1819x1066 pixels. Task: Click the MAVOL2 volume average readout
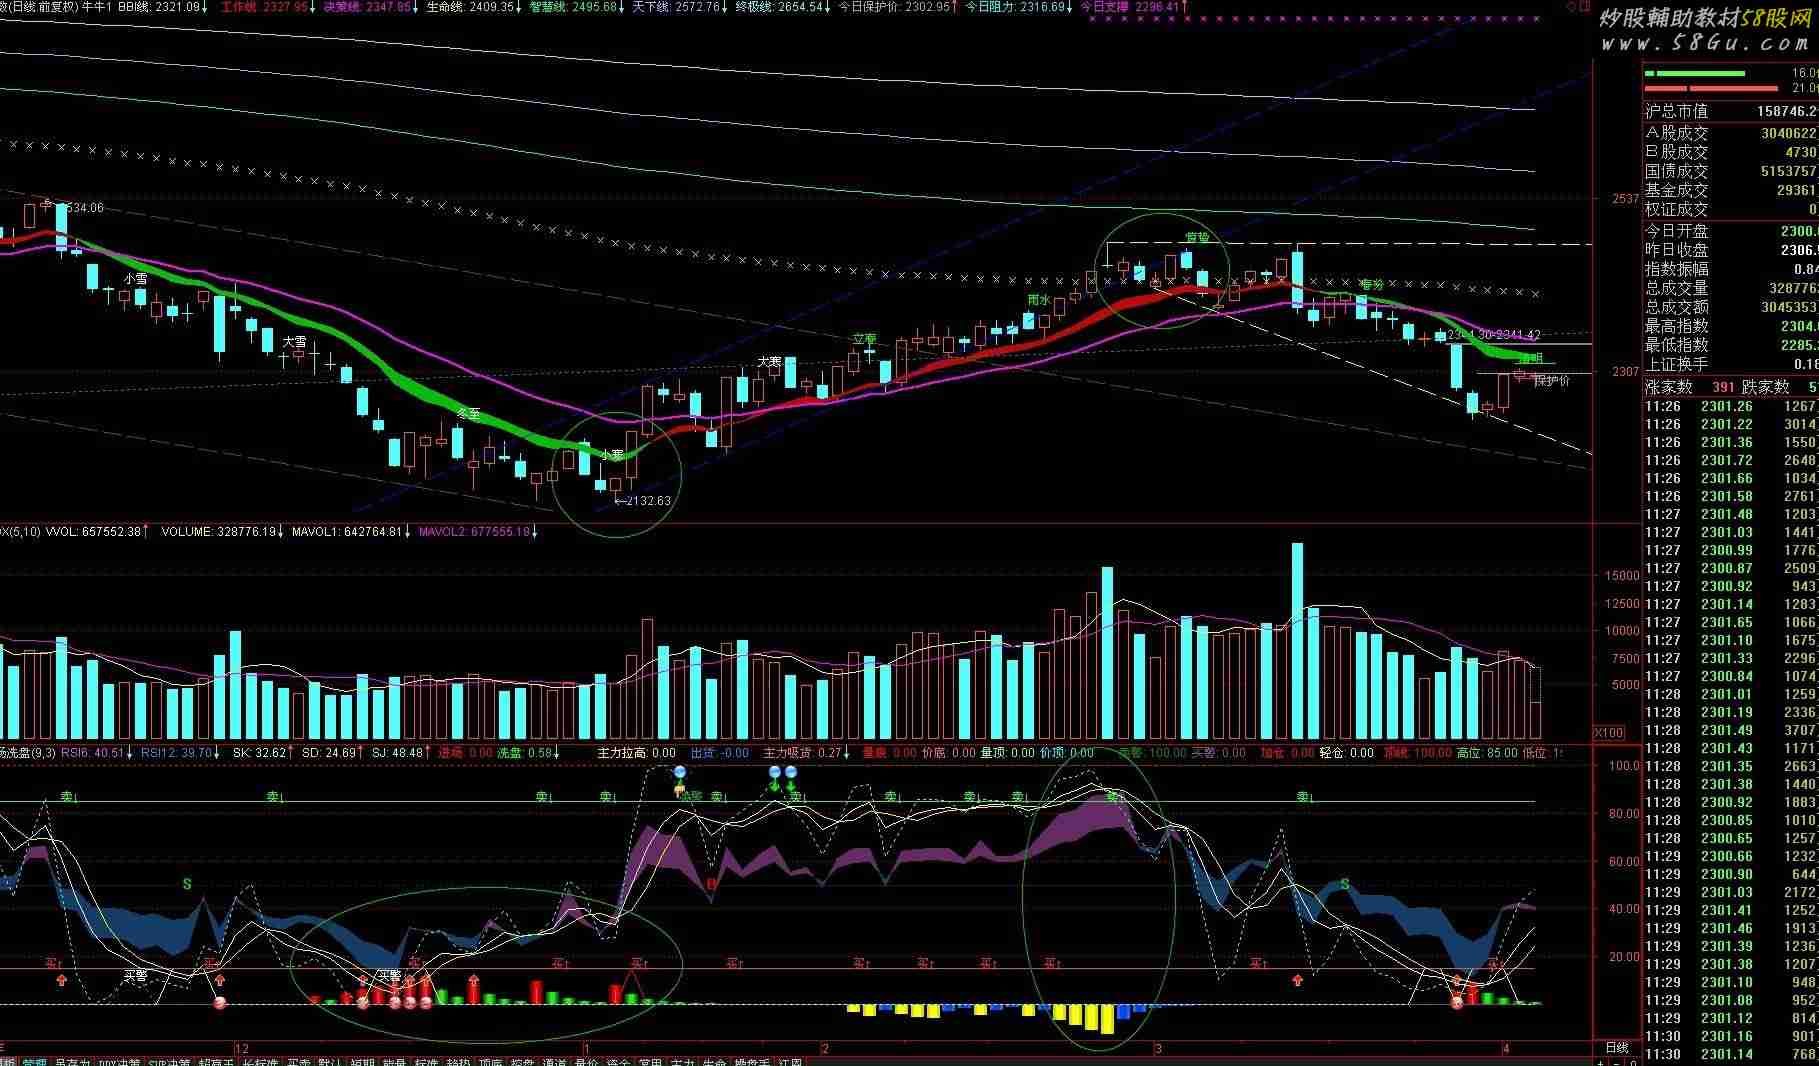coord(478,532)
